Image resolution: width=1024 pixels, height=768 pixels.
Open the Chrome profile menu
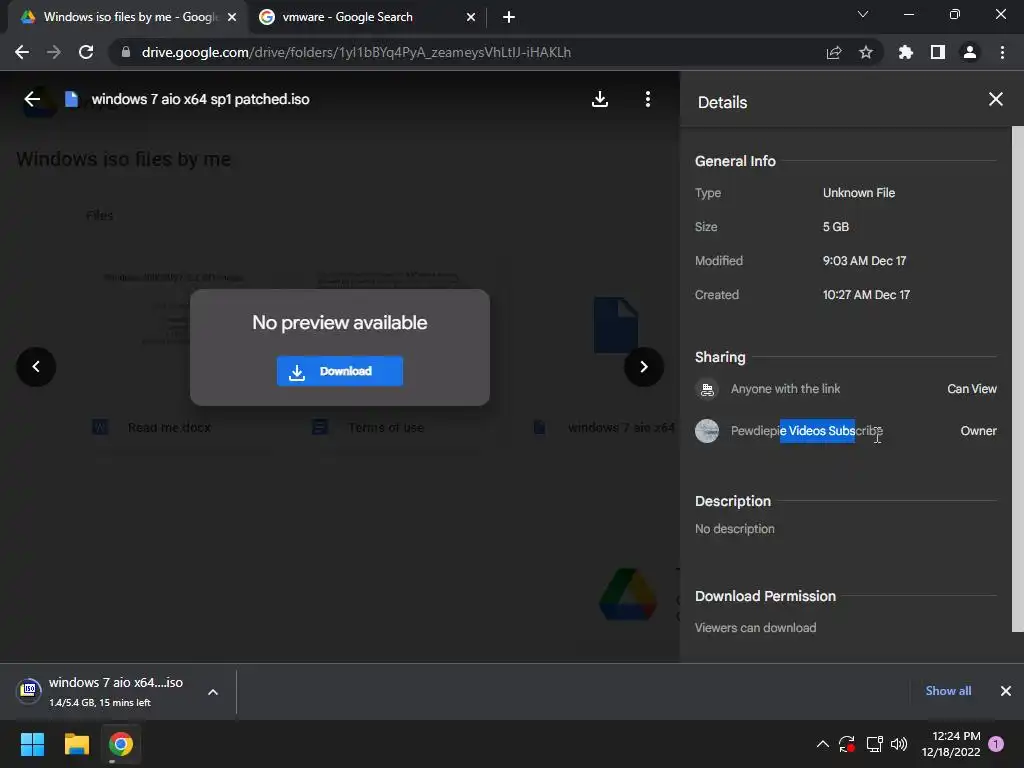coord(969,52)
